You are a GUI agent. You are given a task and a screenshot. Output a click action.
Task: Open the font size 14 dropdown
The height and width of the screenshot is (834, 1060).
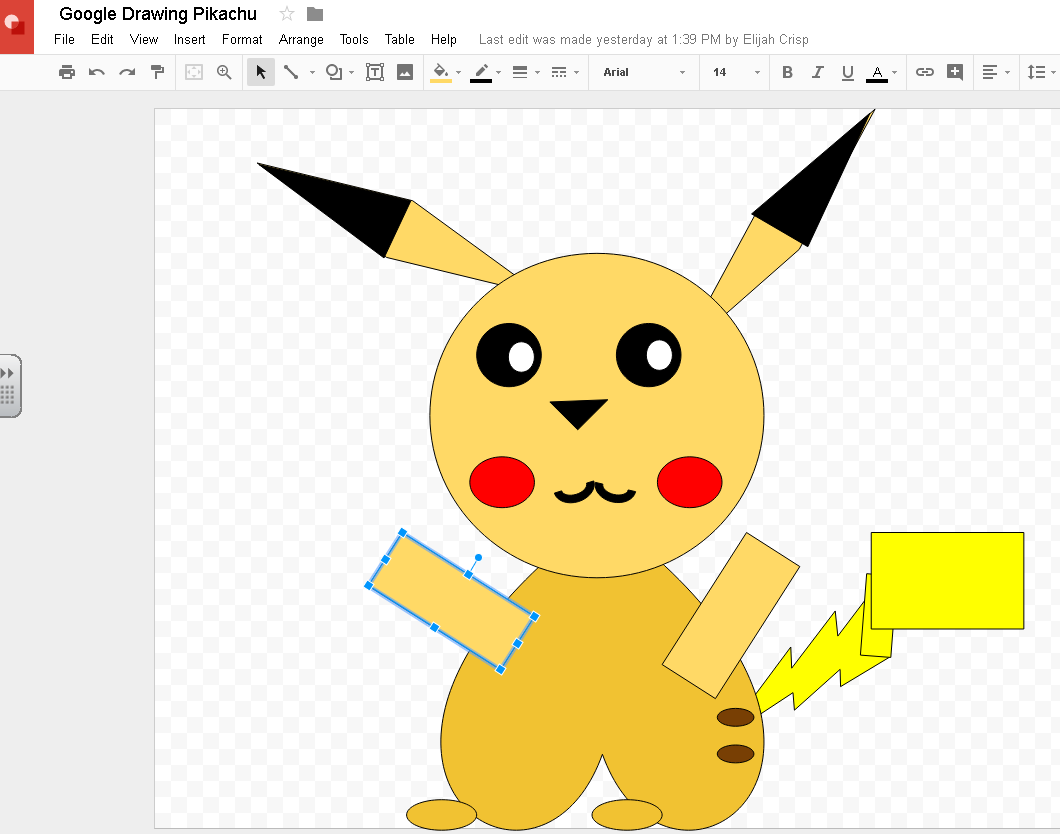coord(735,72)
